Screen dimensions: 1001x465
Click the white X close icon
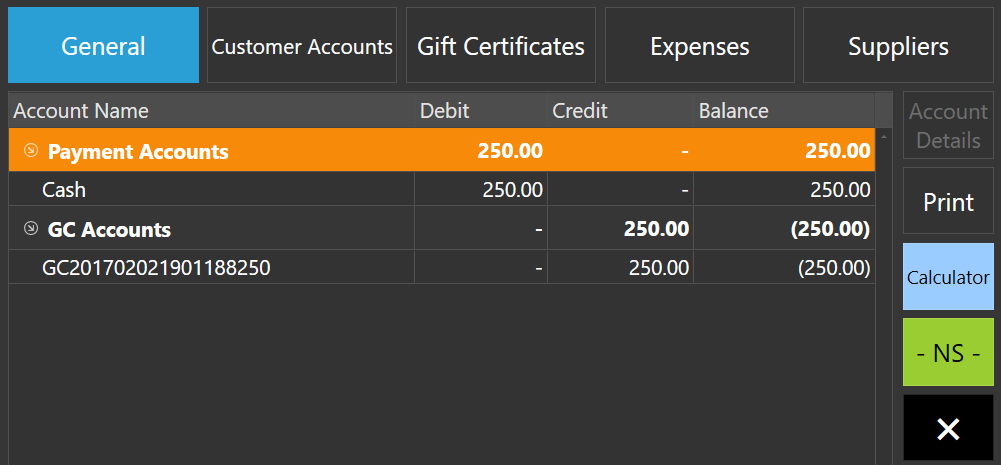[x=948, y=429]
